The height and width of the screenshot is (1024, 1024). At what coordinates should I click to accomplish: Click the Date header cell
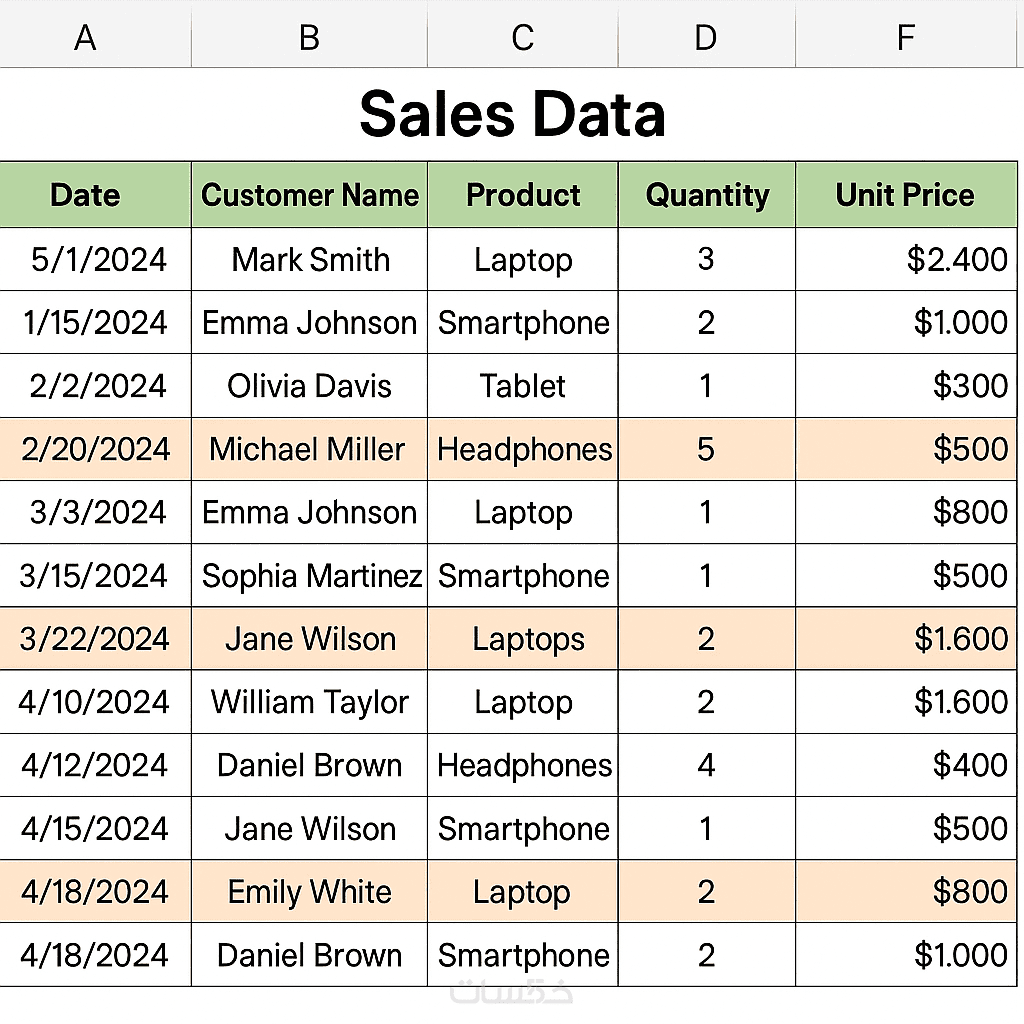86,195
